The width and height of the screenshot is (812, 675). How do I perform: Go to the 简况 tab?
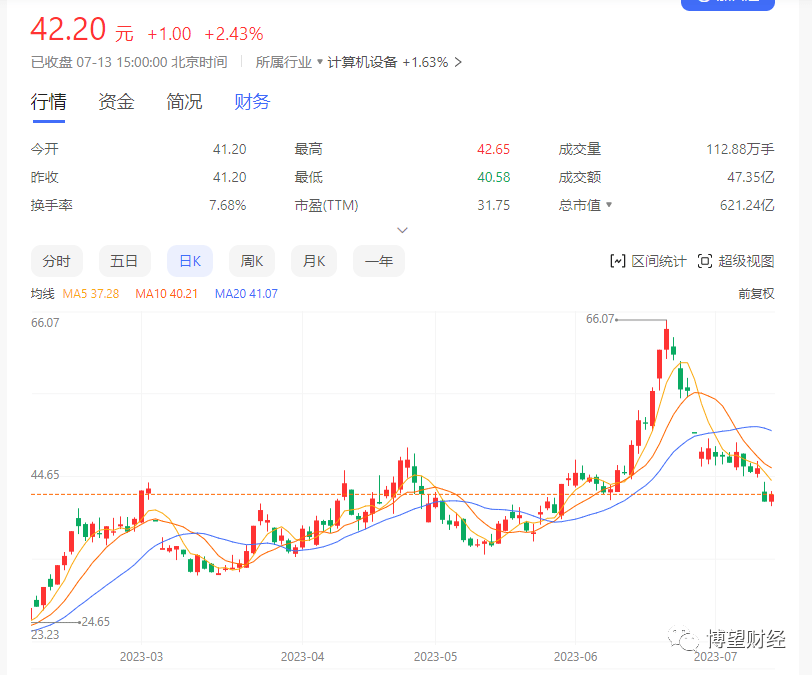tap(184, 102)
